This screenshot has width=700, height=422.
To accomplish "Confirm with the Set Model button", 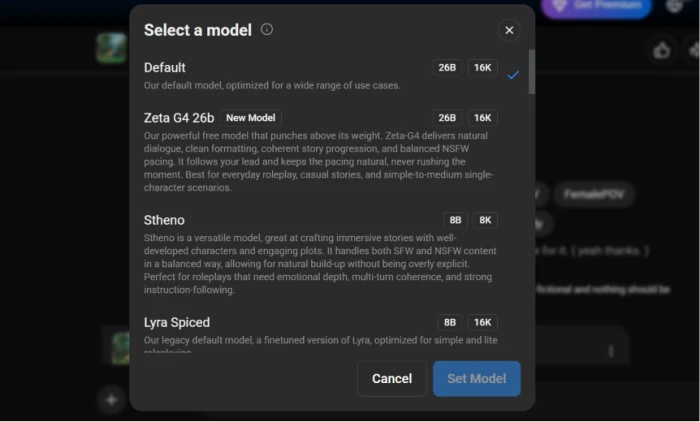I will [x=477, y=379].
